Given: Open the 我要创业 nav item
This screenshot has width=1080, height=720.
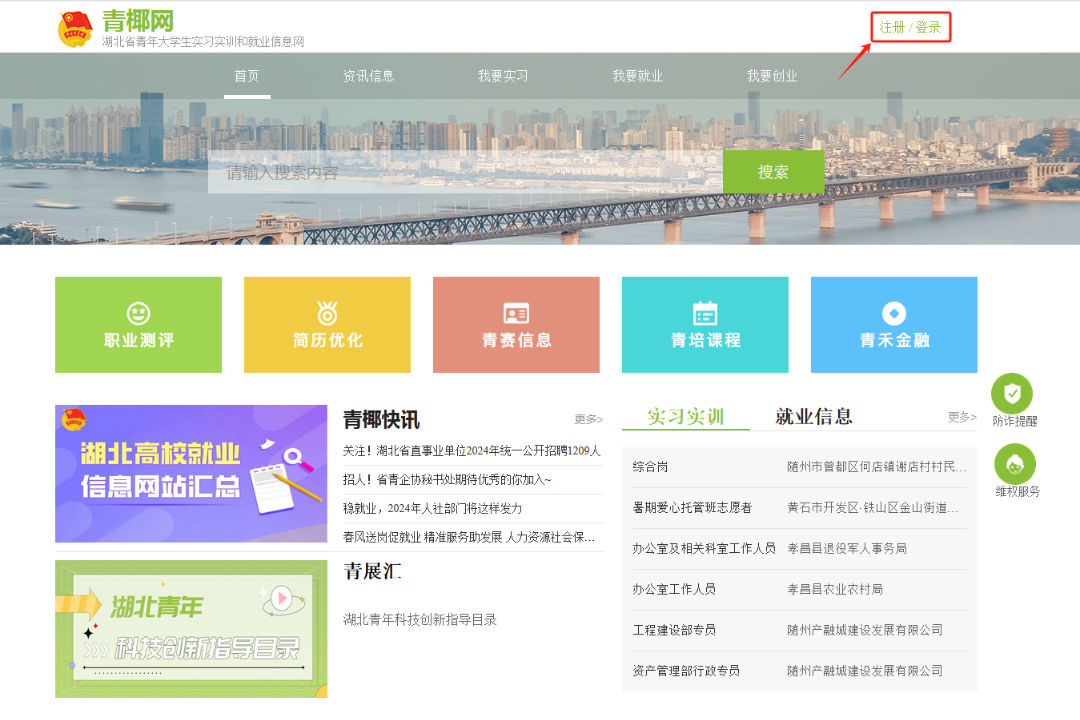Looking at the screenshot, I should pyautogui.click(x=772, y=76).
